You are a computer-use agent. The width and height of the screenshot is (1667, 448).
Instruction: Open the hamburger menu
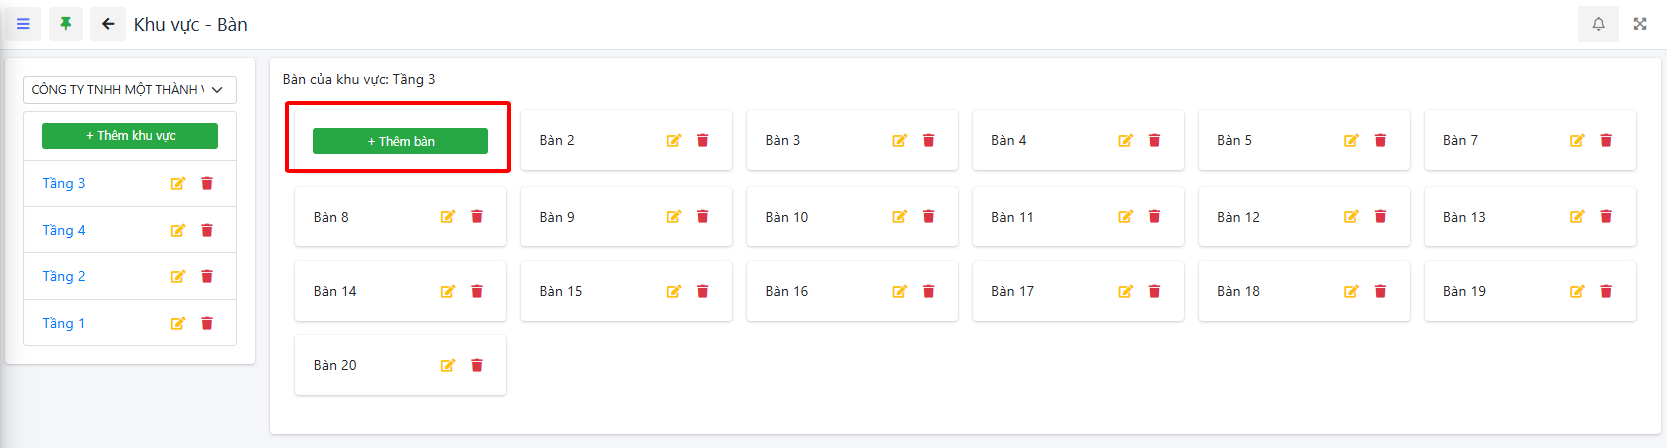[23, 24]
